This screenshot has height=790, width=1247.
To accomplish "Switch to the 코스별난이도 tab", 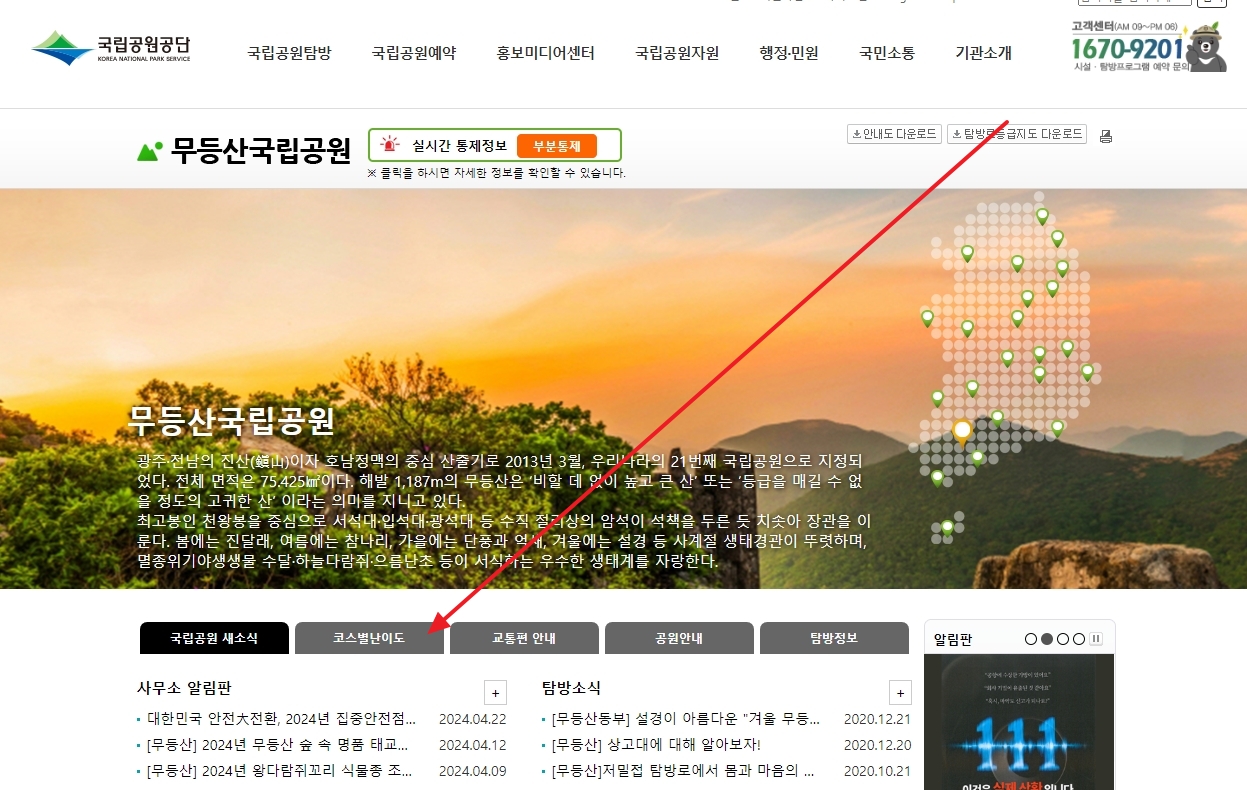I will [369, 638].
